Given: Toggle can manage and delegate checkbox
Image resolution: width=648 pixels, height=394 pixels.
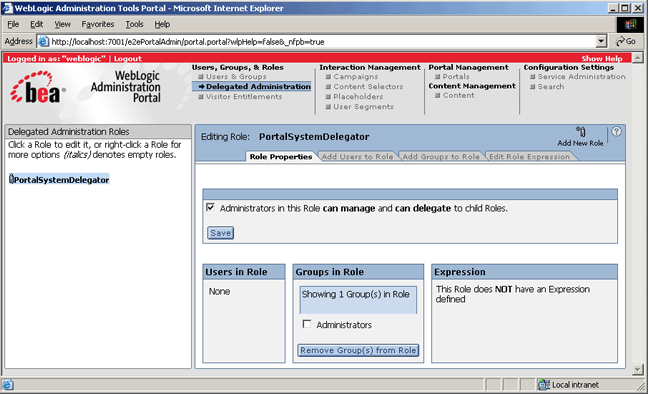Looking at the screenshot, I should click(x=210, y=207).
